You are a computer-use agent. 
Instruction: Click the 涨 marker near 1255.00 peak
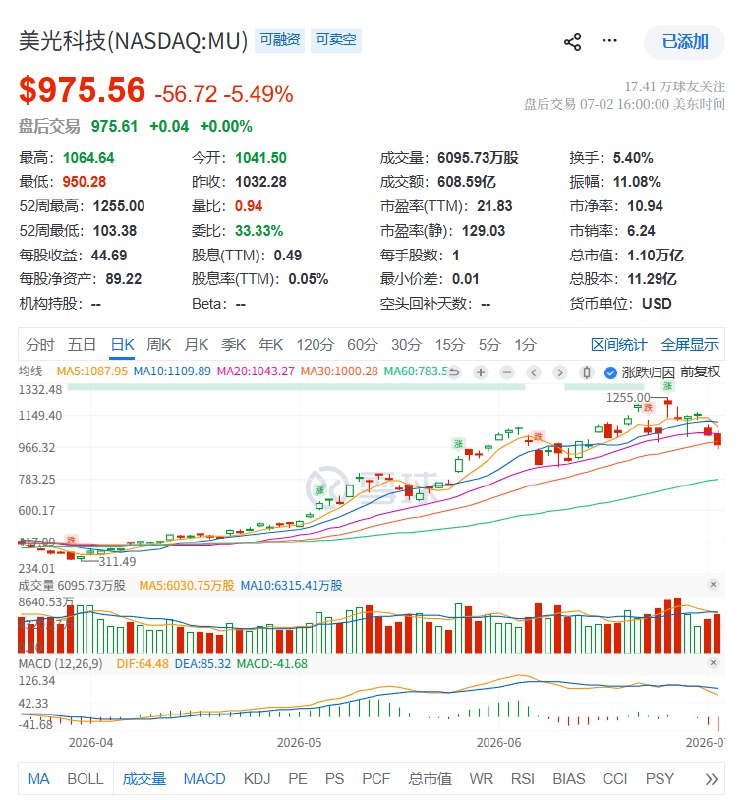pos(667,386)
